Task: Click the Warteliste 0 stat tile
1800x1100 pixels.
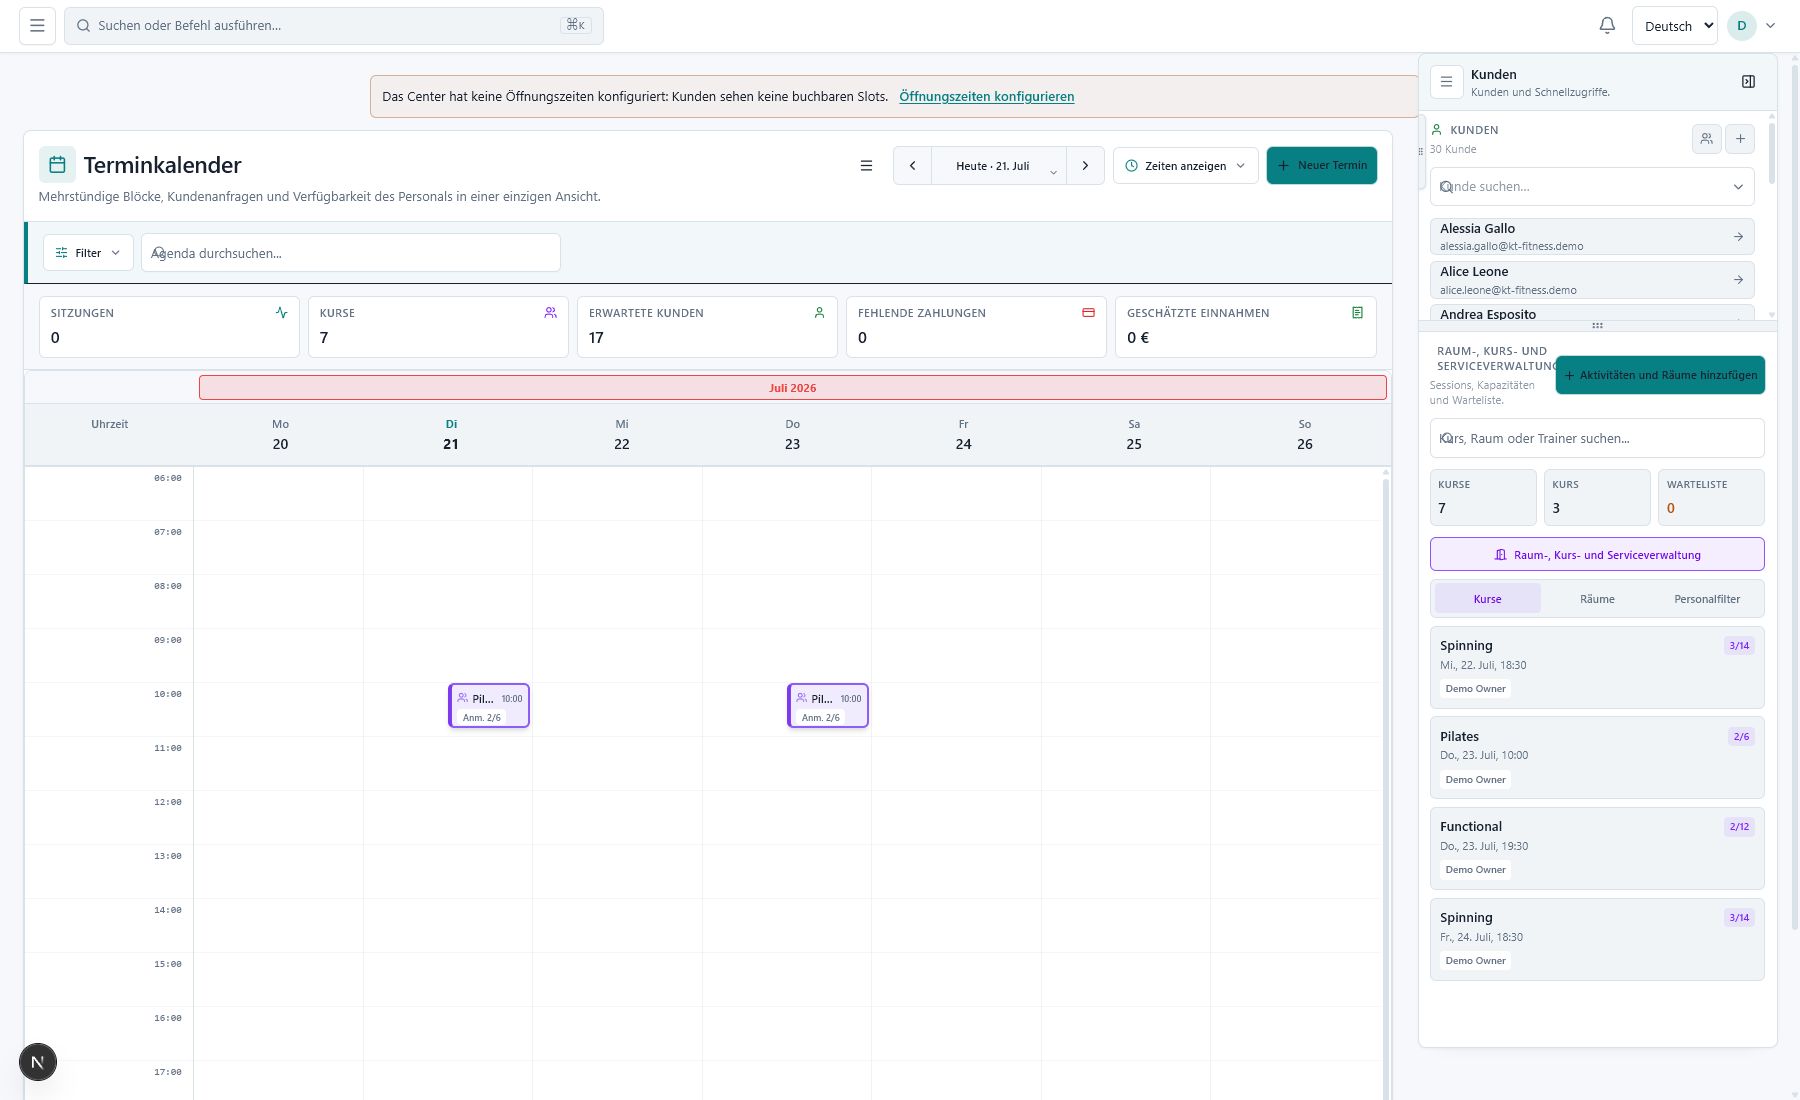Action: [x=1711, y=497]
